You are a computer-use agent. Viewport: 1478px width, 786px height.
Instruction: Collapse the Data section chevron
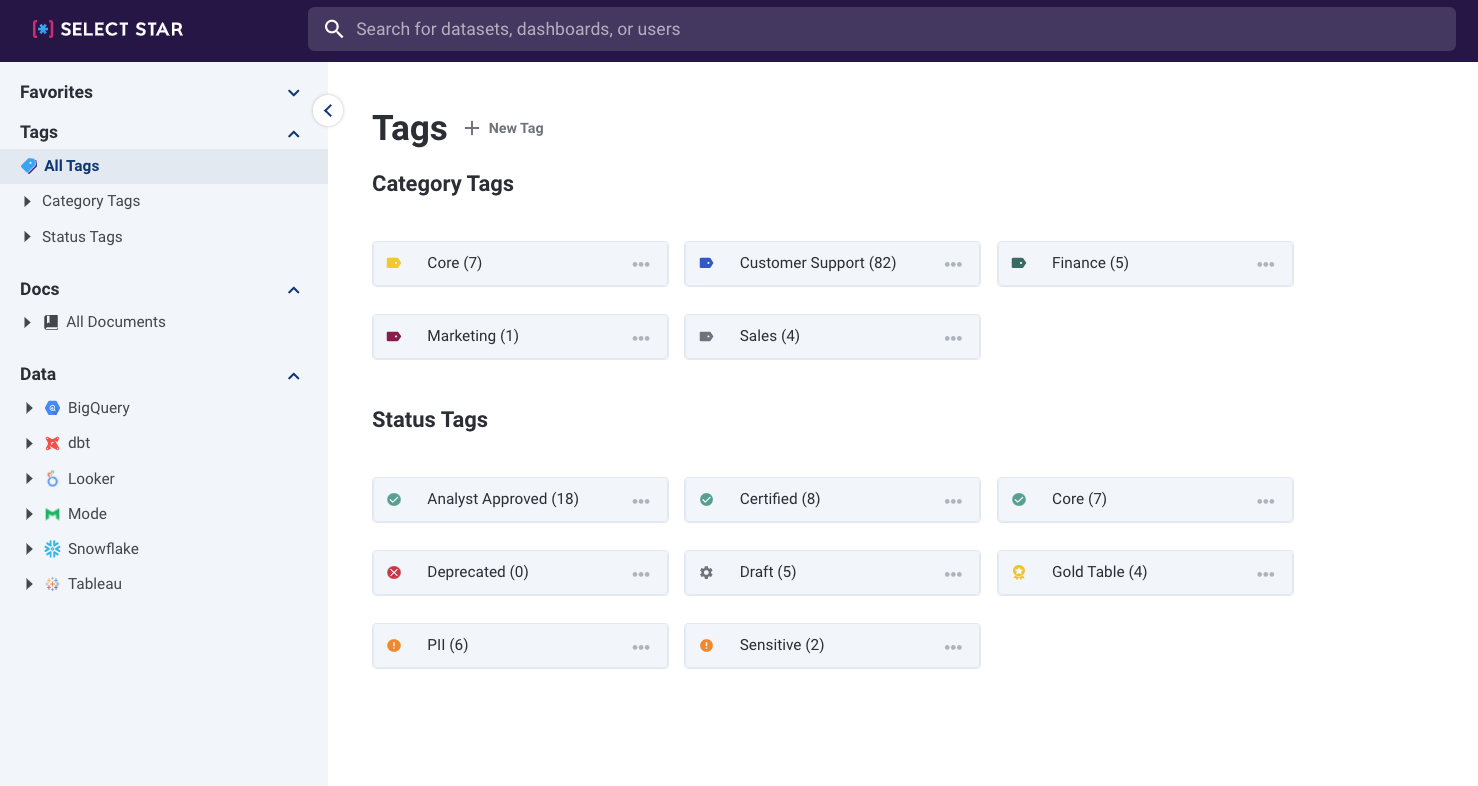coord(294,376)
